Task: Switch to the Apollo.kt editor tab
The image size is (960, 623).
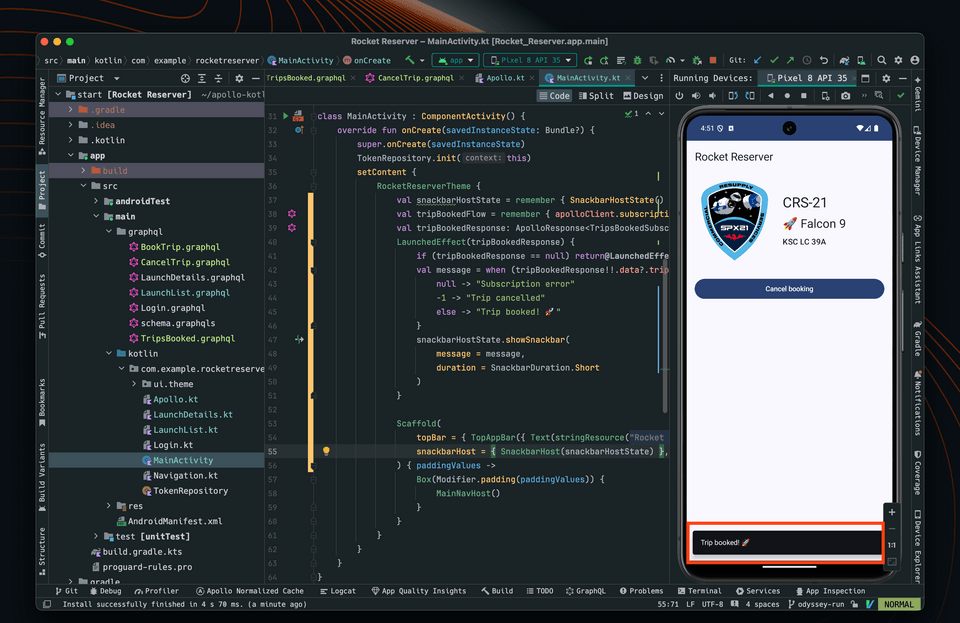Action: click(x=505, y=78)
